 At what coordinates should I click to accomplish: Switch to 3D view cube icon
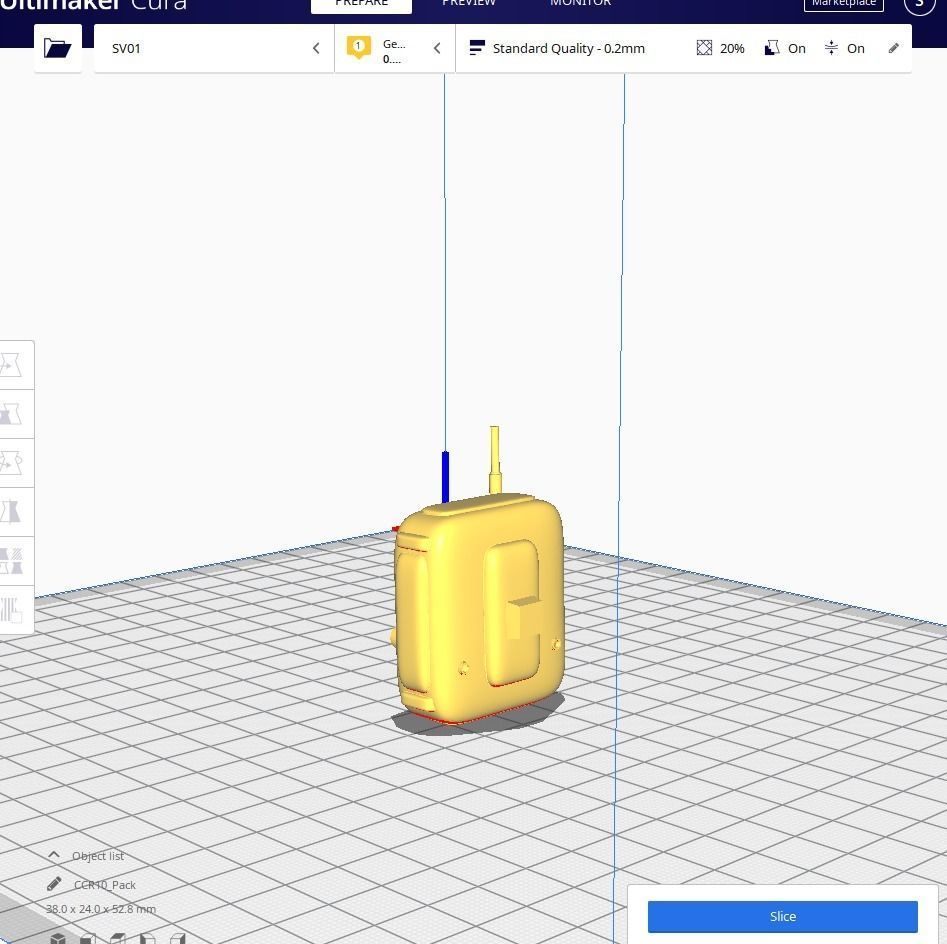58,938
